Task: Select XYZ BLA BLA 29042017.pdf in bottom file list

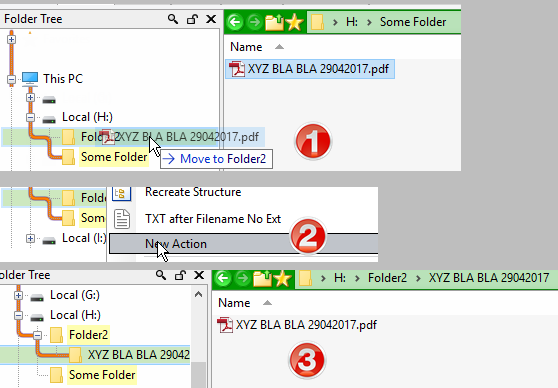Action: [x=298, y=325]
